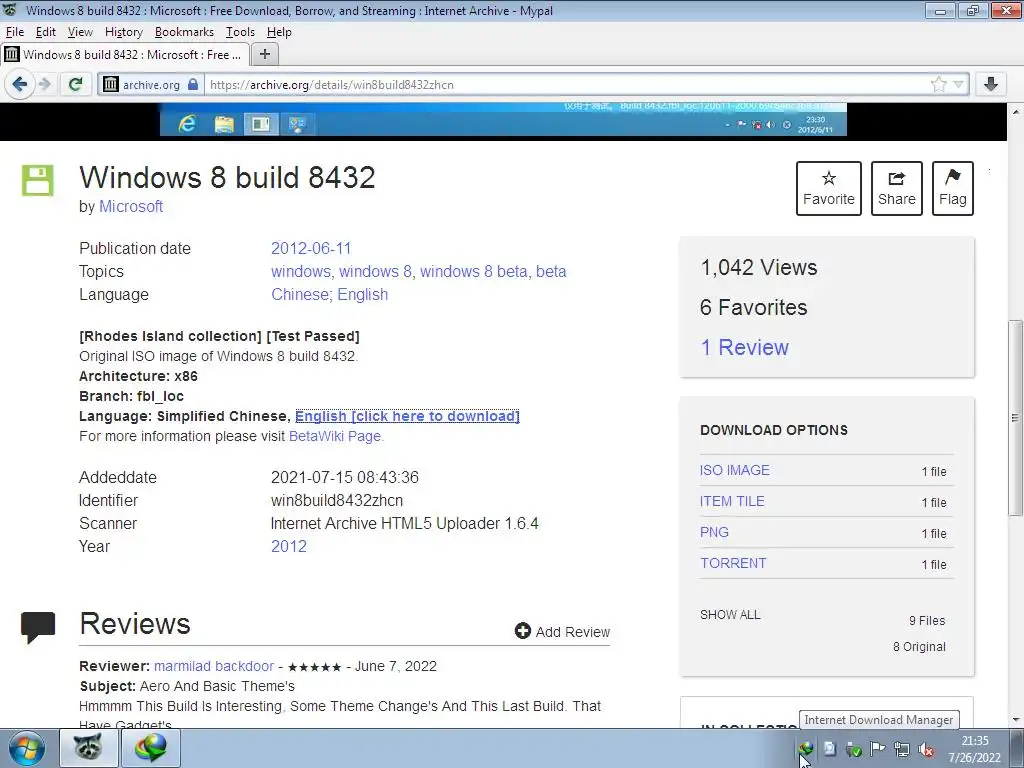The height and width of the screenshot is (768, 1024).
Task: Download the ISO IMAGE option
Action: click(x=735, y=470)
